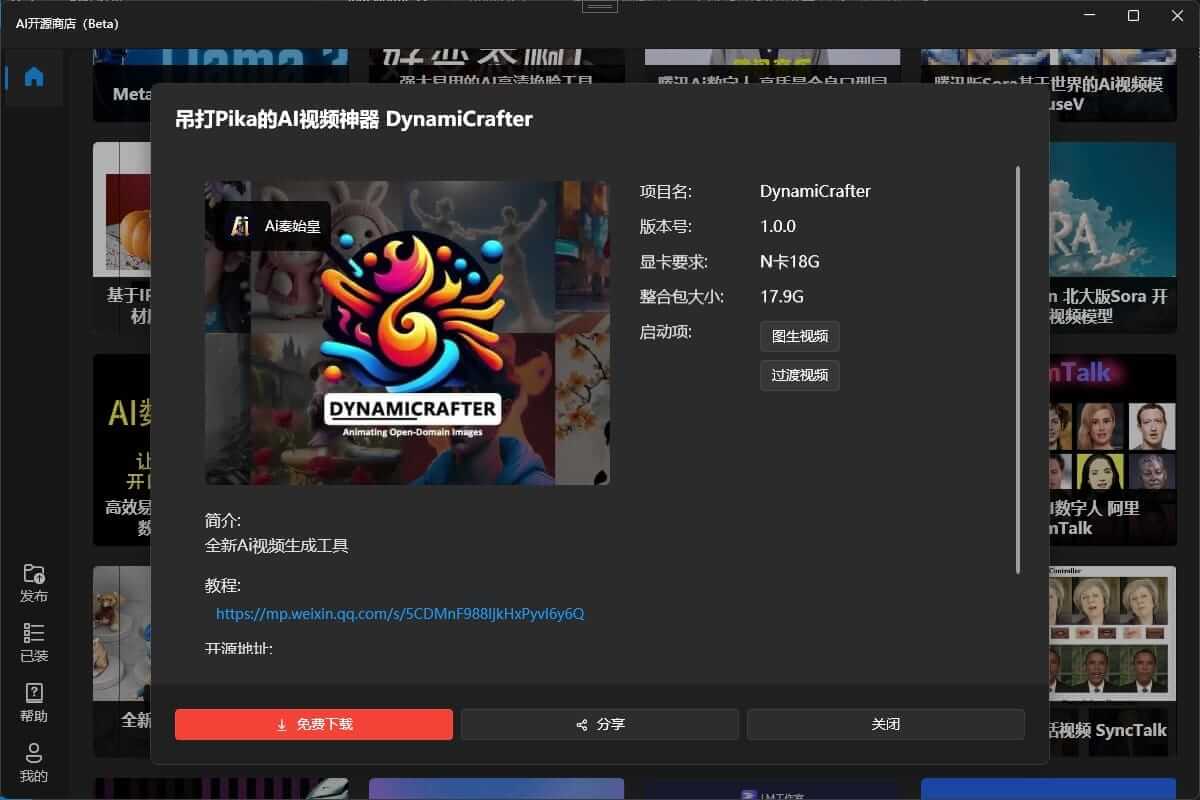Launch the 过渡视频 startup option
The height and width of the screenshot is (800, 1200).
pyautogui.click(x=800, y=376)
